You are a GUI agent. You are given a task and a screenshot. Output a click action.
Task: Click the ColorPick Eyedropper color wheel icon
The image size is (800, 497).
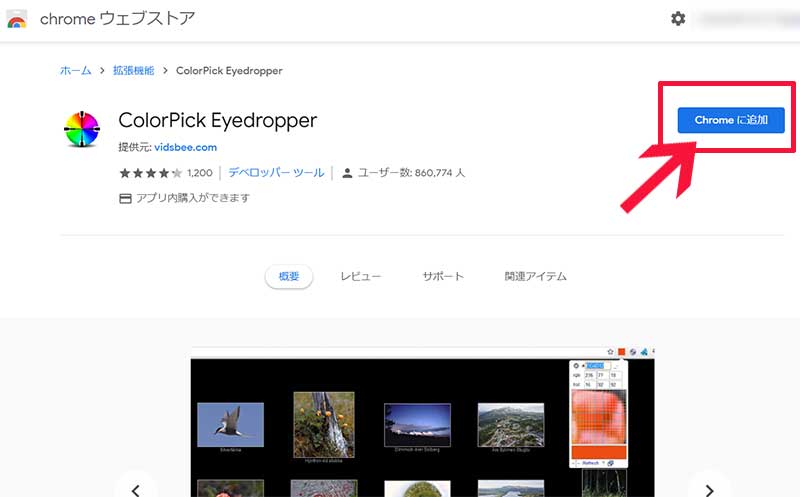coord(82,129)
